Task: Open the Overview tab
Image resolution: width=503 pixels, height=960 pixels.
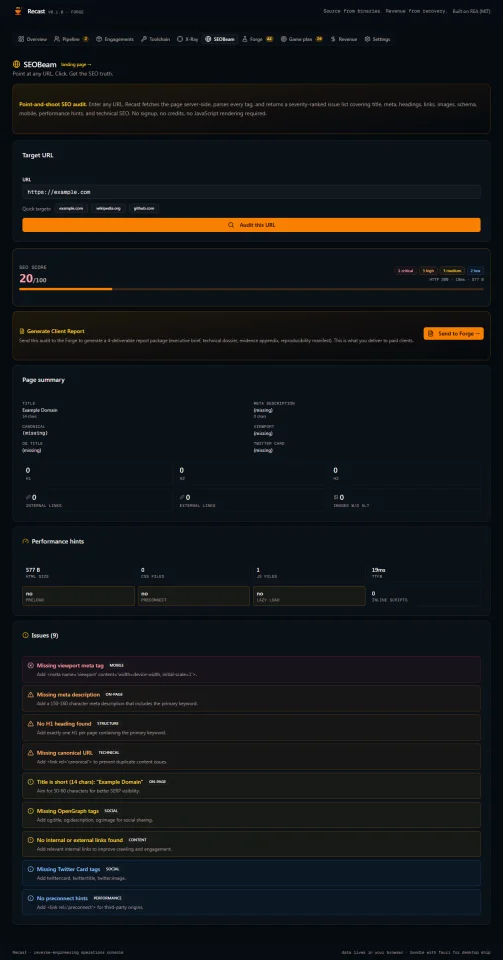Action: coord(32,39)
